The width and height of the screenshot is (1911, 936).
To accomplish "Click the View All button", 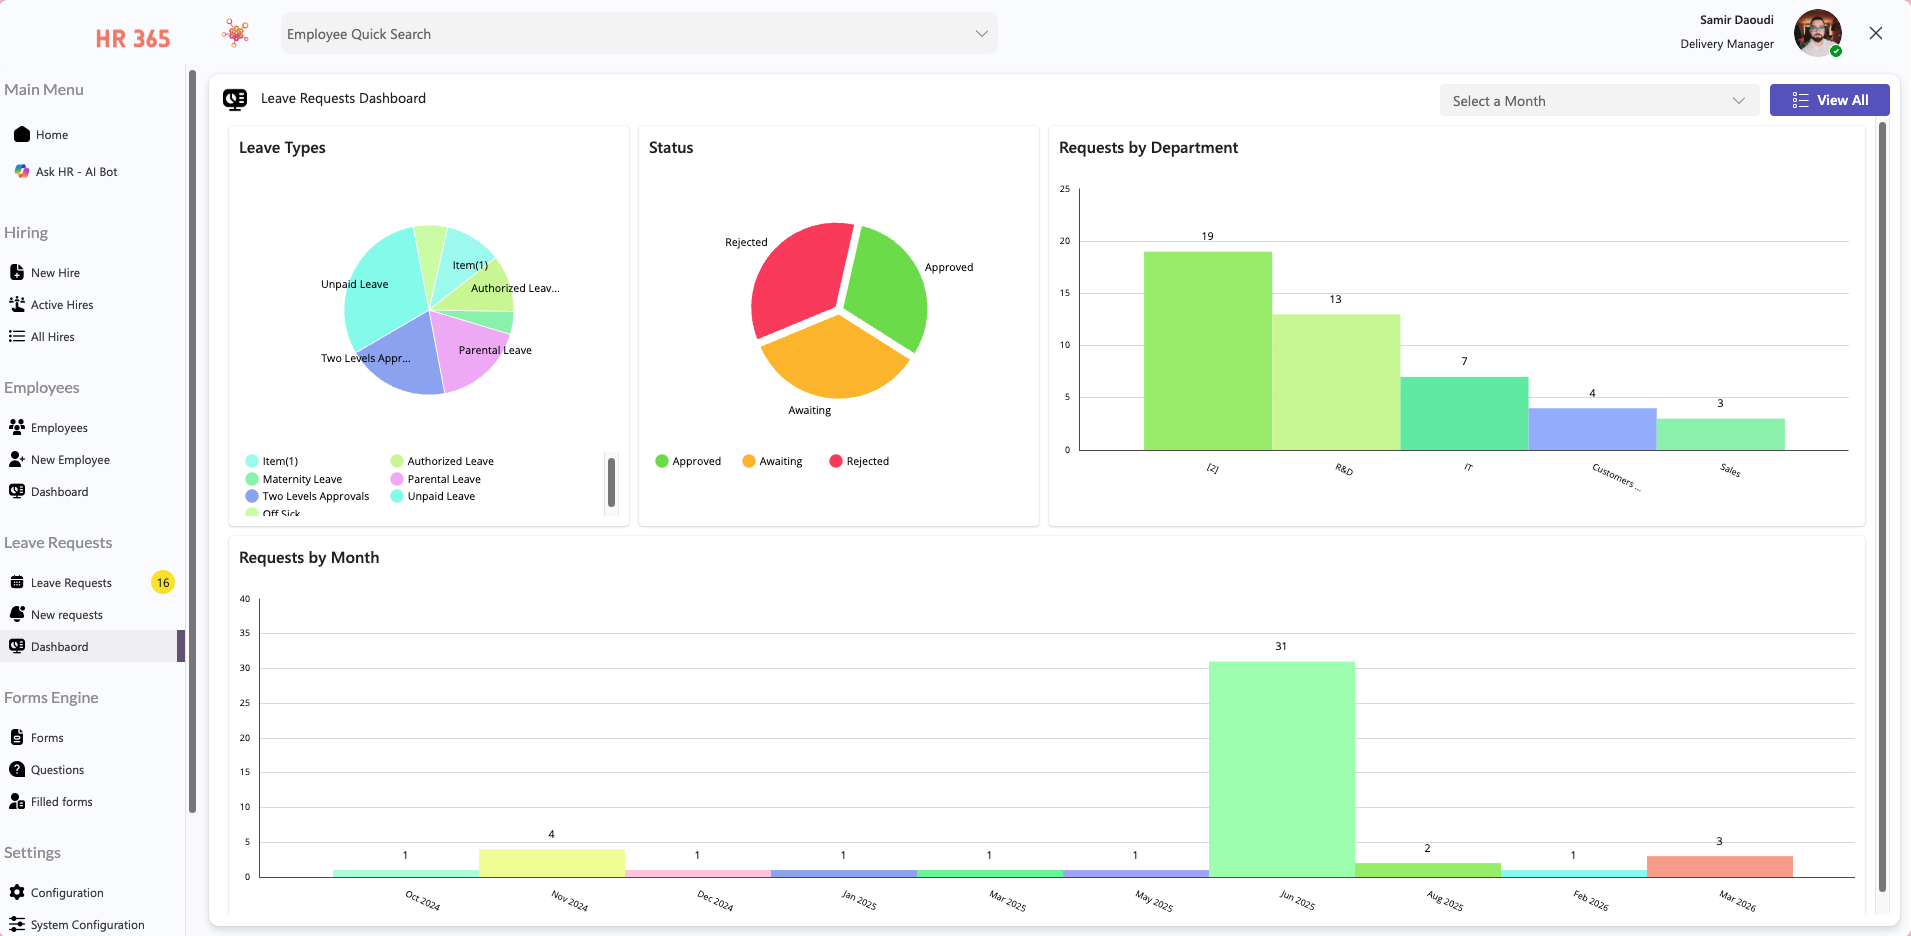I will pos(1829,100).
